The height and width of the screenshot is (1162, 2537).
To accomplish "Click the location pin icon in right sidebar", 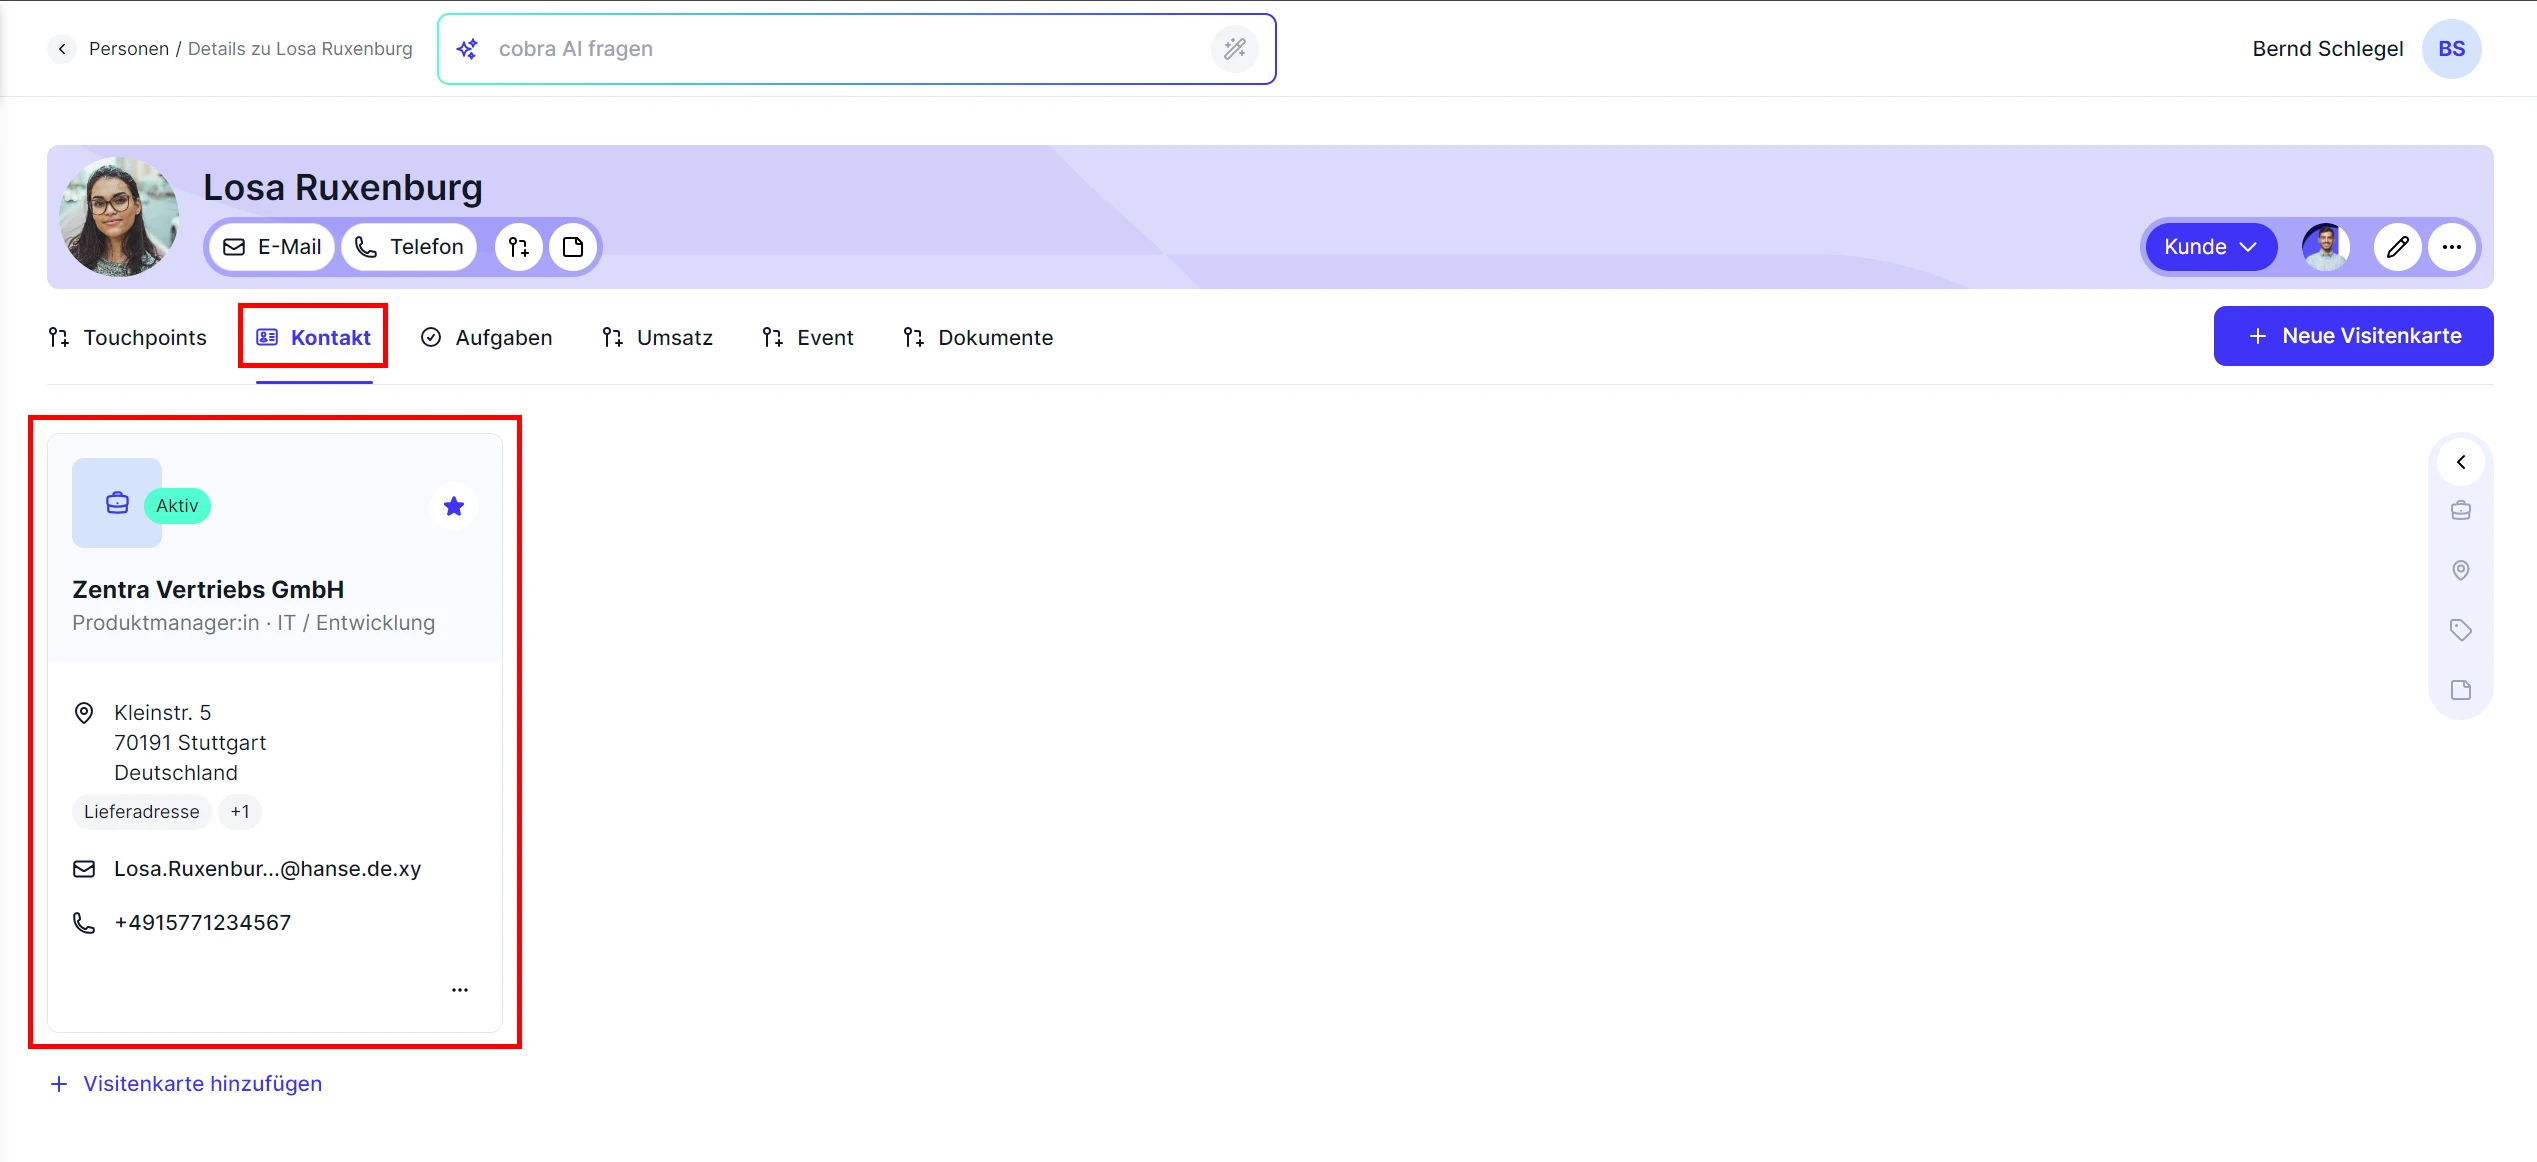I will (x=2460, y=570).
